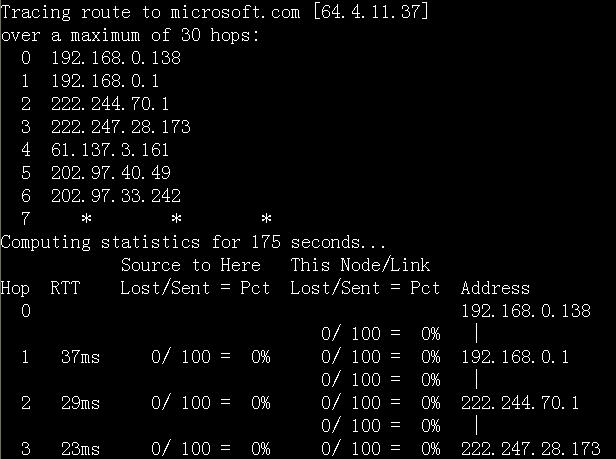Click the address 202.97.40.49
The image size is (616, 459).
(111, 173)
